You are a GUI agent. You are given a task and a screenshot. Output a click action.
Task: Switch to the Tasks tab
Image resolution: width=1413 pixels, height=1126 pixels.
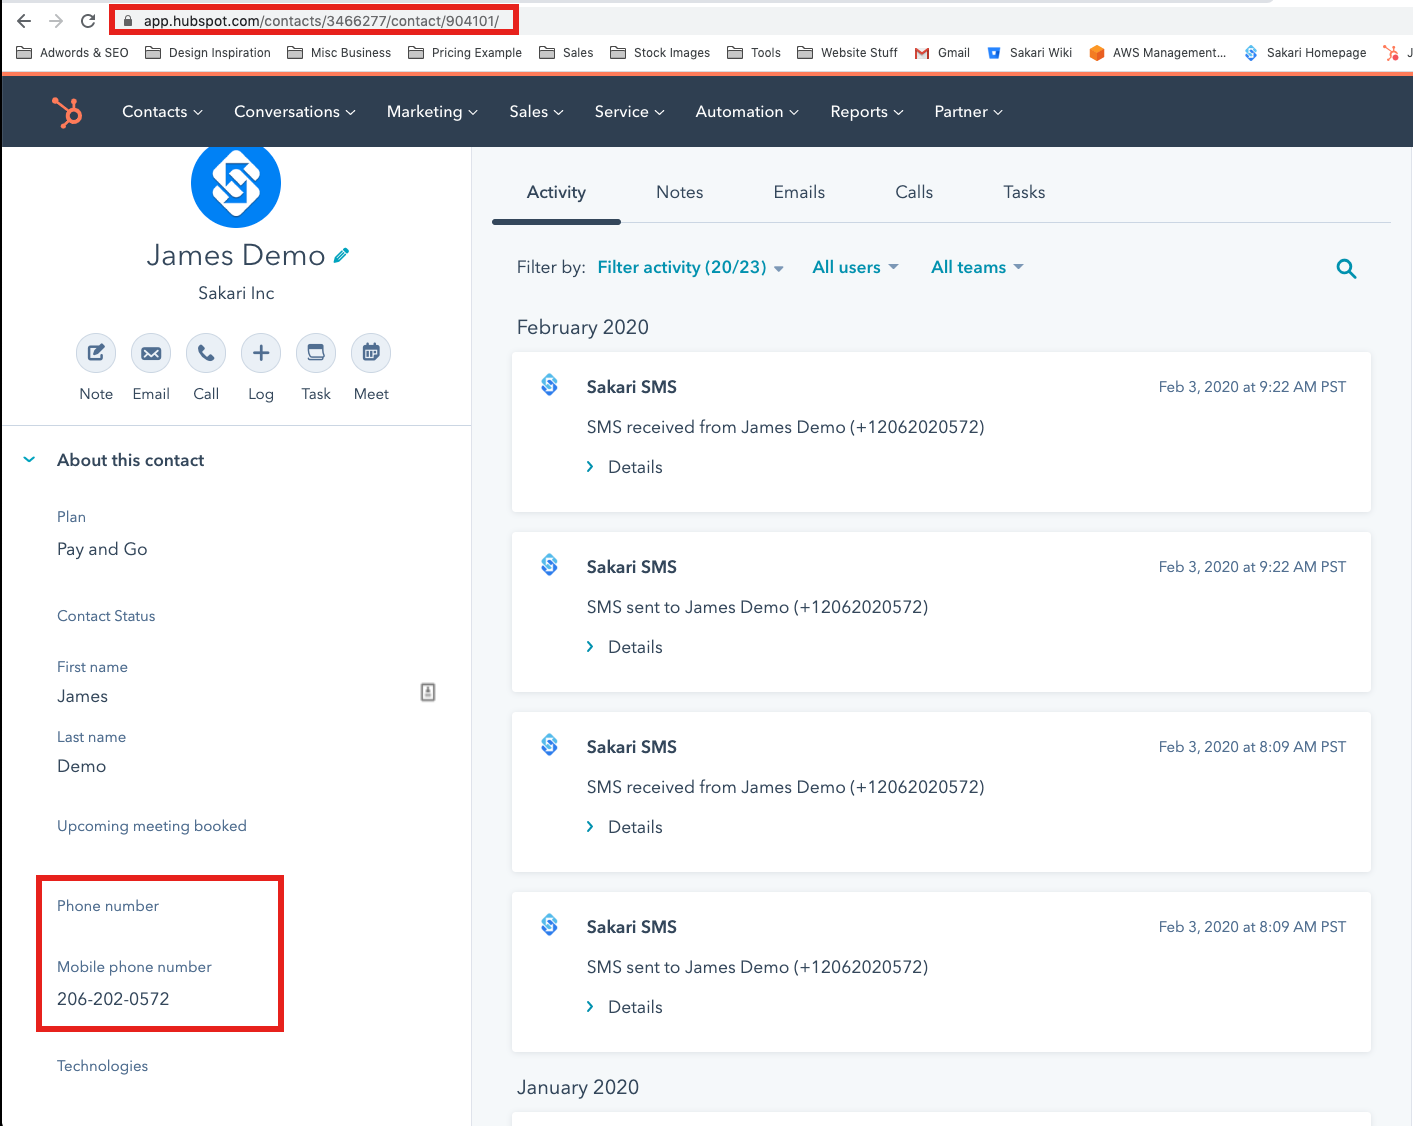click(1024, 192)
